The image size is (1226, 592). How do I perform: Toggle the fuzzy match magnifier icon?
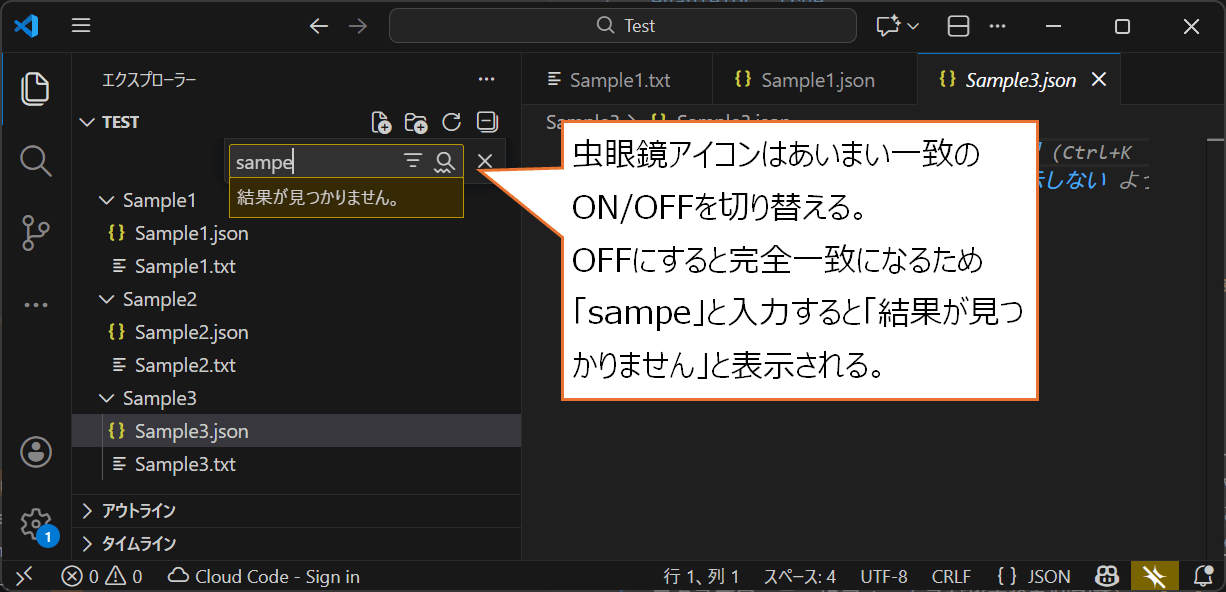[x=444, y=160]
